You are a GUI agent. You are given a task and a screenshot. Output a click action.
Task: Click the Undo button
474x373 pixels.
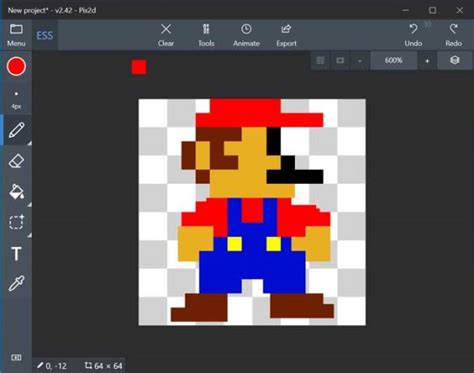413,35
